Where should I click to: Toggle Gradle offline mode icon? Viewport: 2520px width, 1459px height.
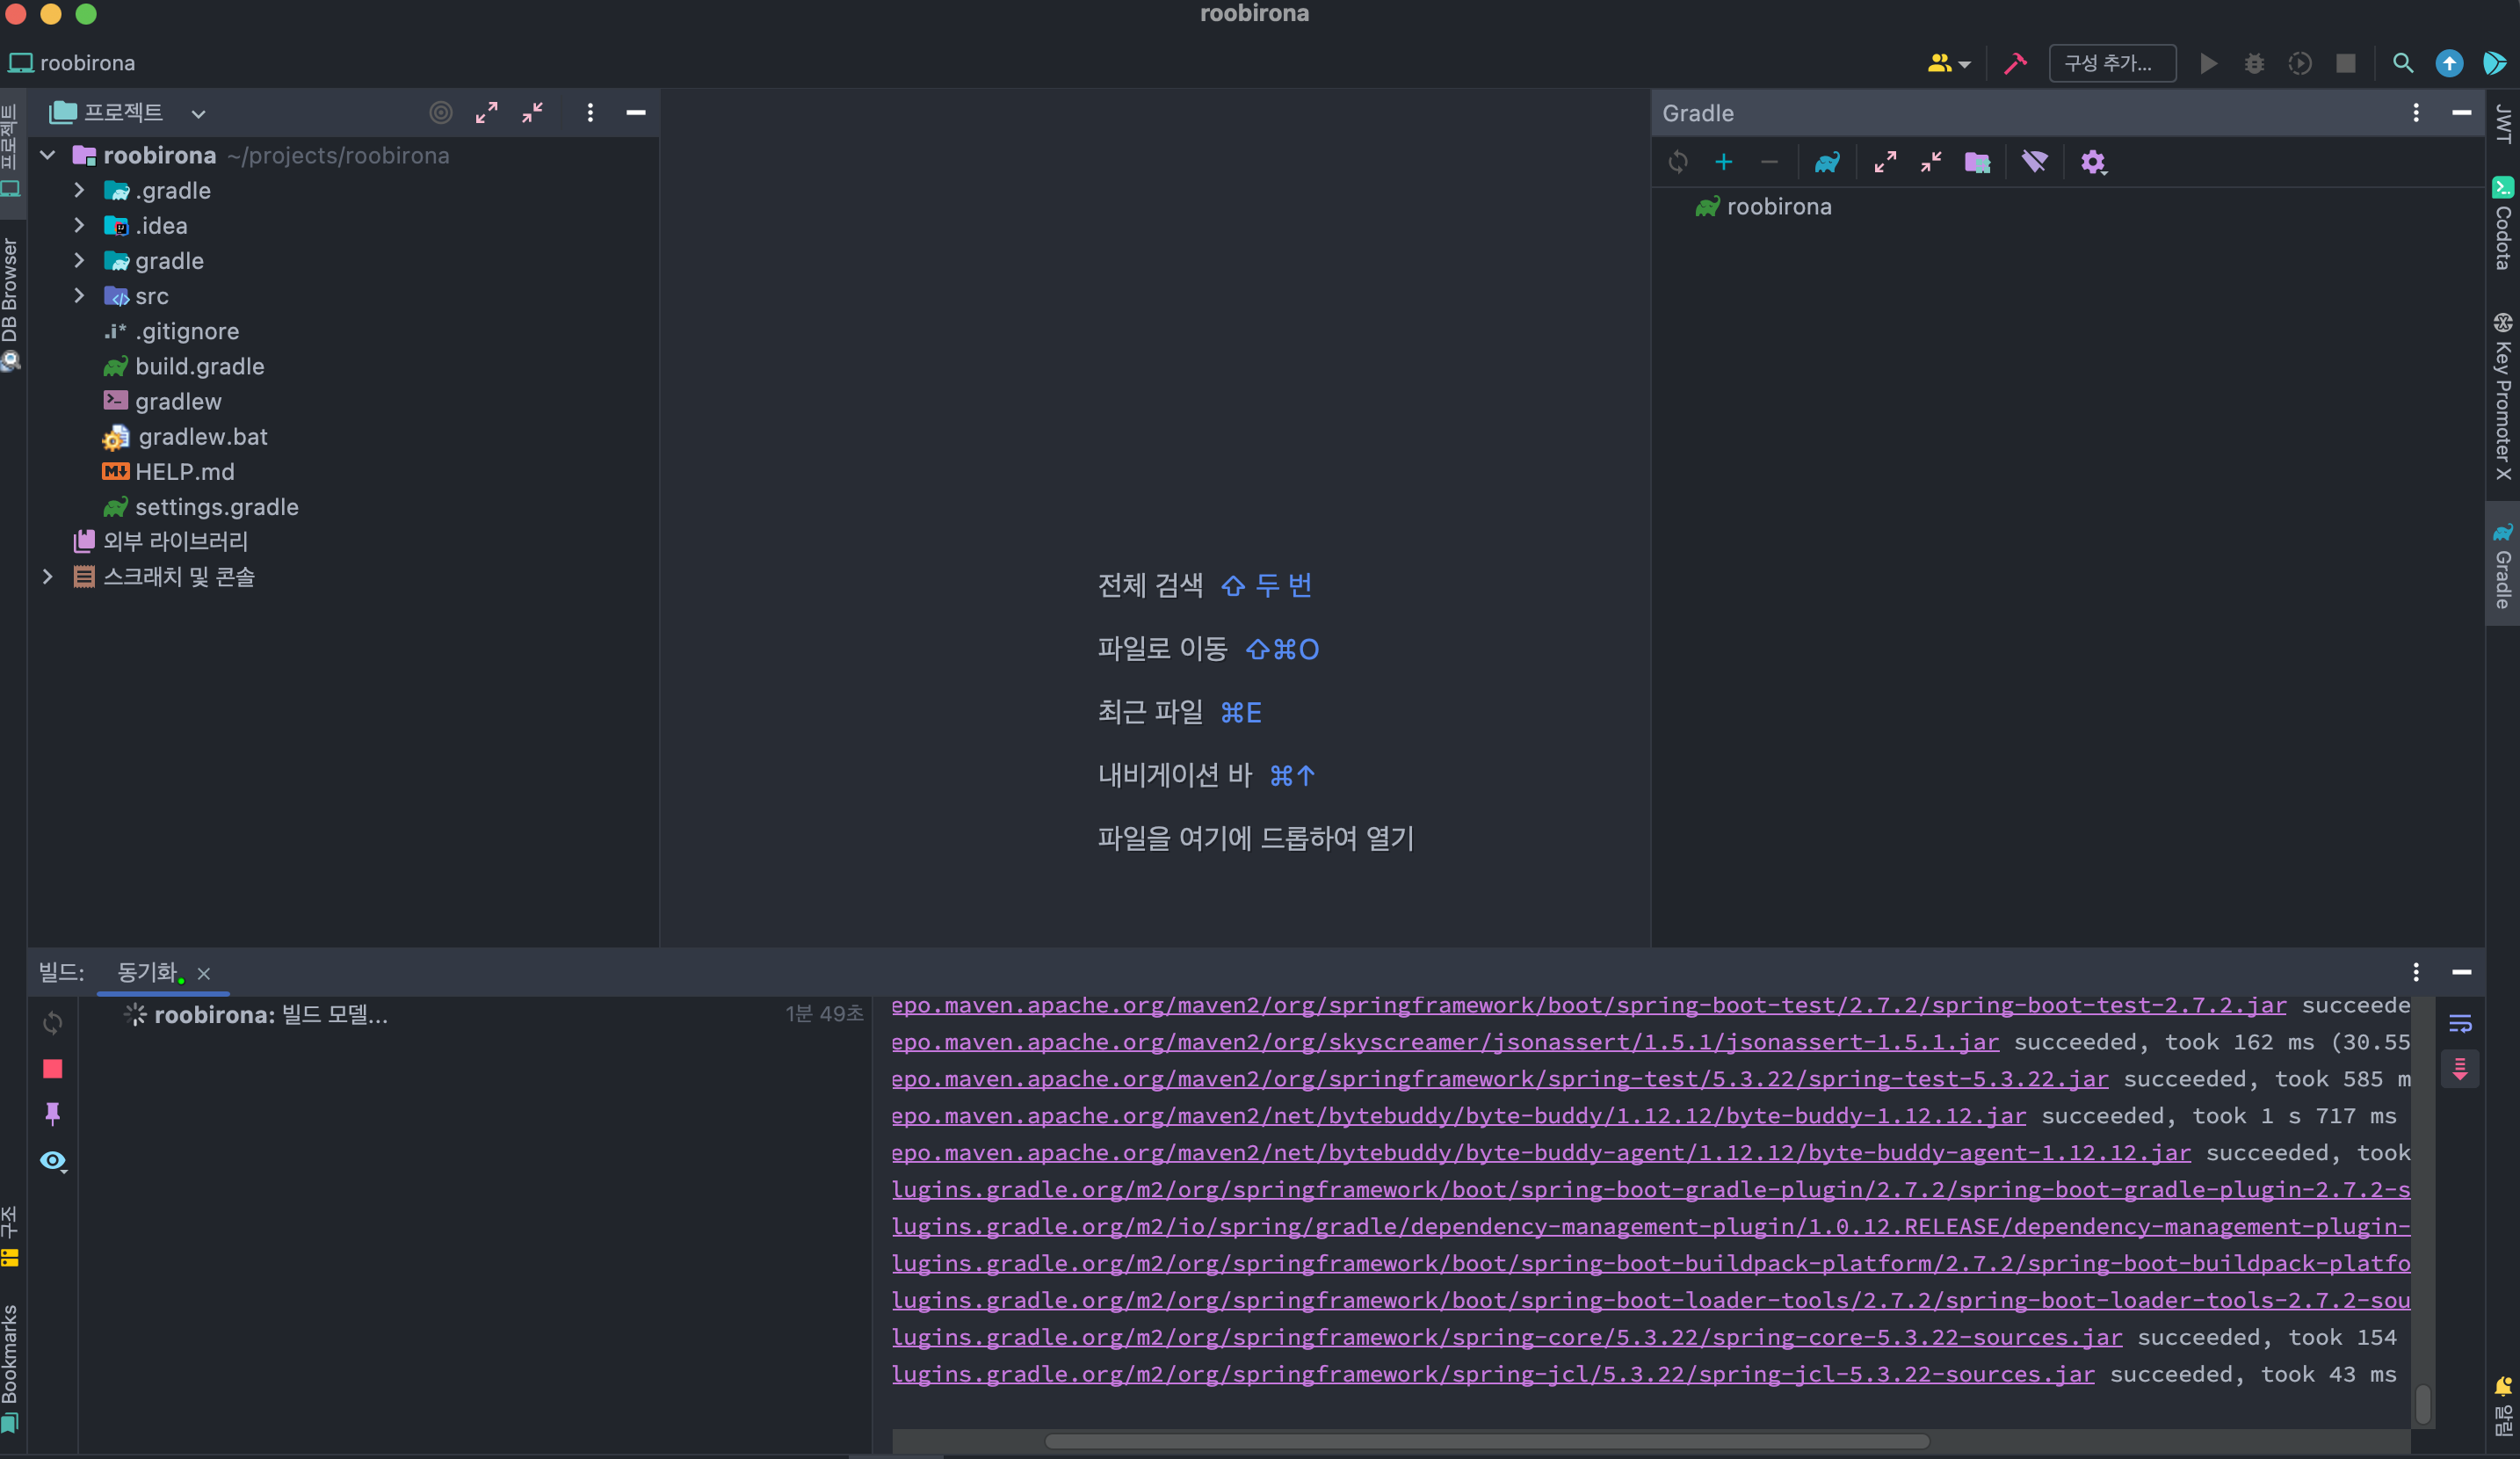[x=2034, y=162]
